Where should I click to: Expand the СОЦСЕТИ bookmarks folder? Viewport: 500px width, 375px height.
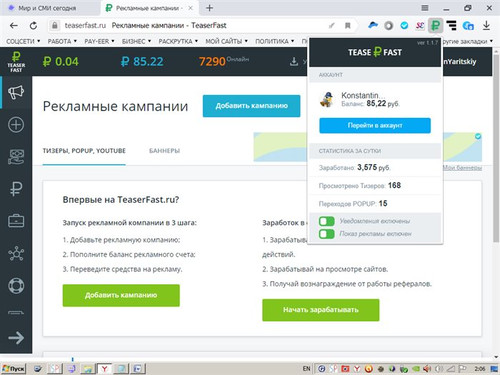[x=23, y=41]
